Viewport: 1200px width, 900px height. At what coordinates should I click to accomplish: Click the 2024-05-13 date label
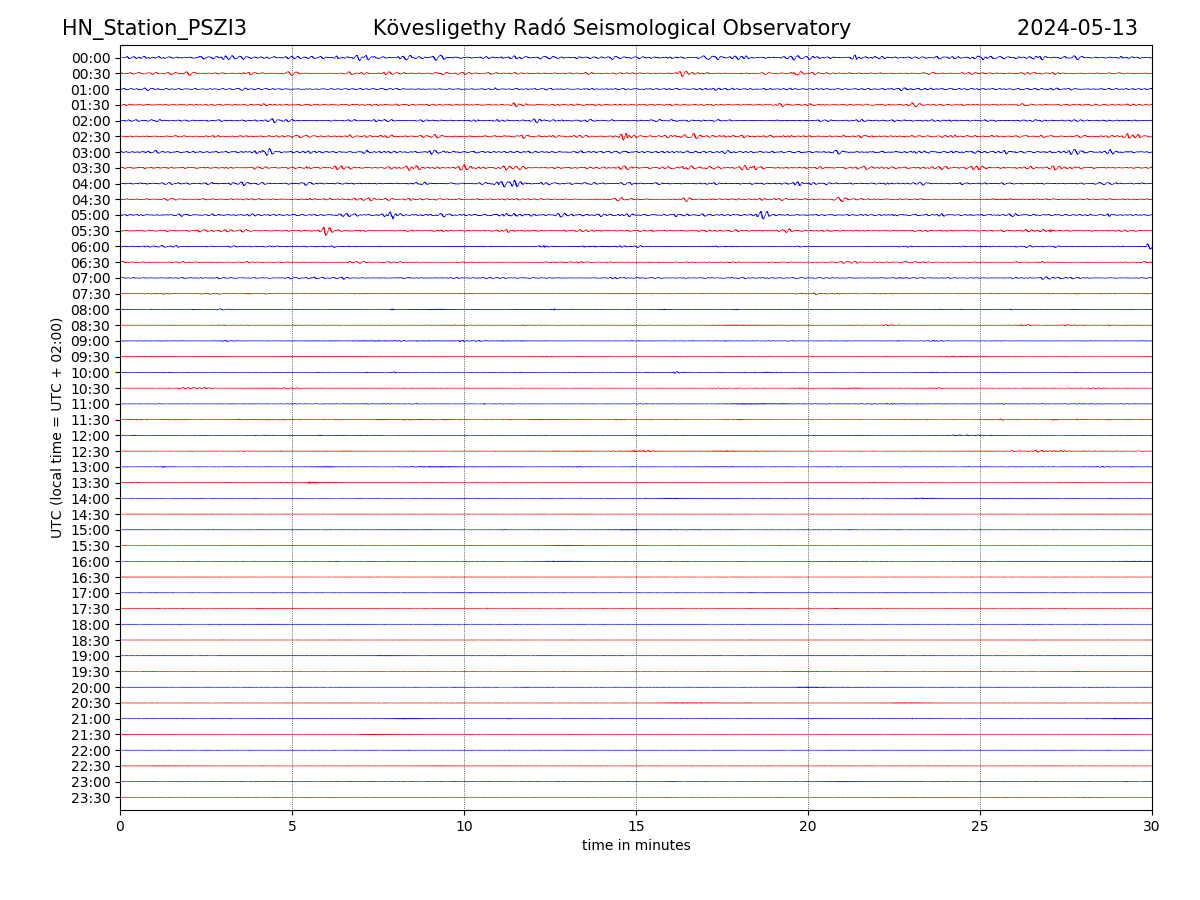[1077, 28]
